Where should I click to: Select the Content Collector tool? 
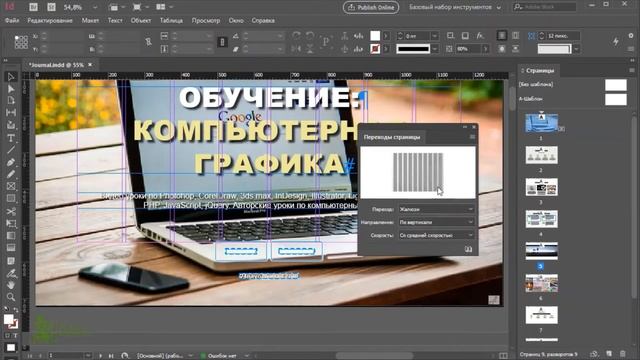pos(11,125)
